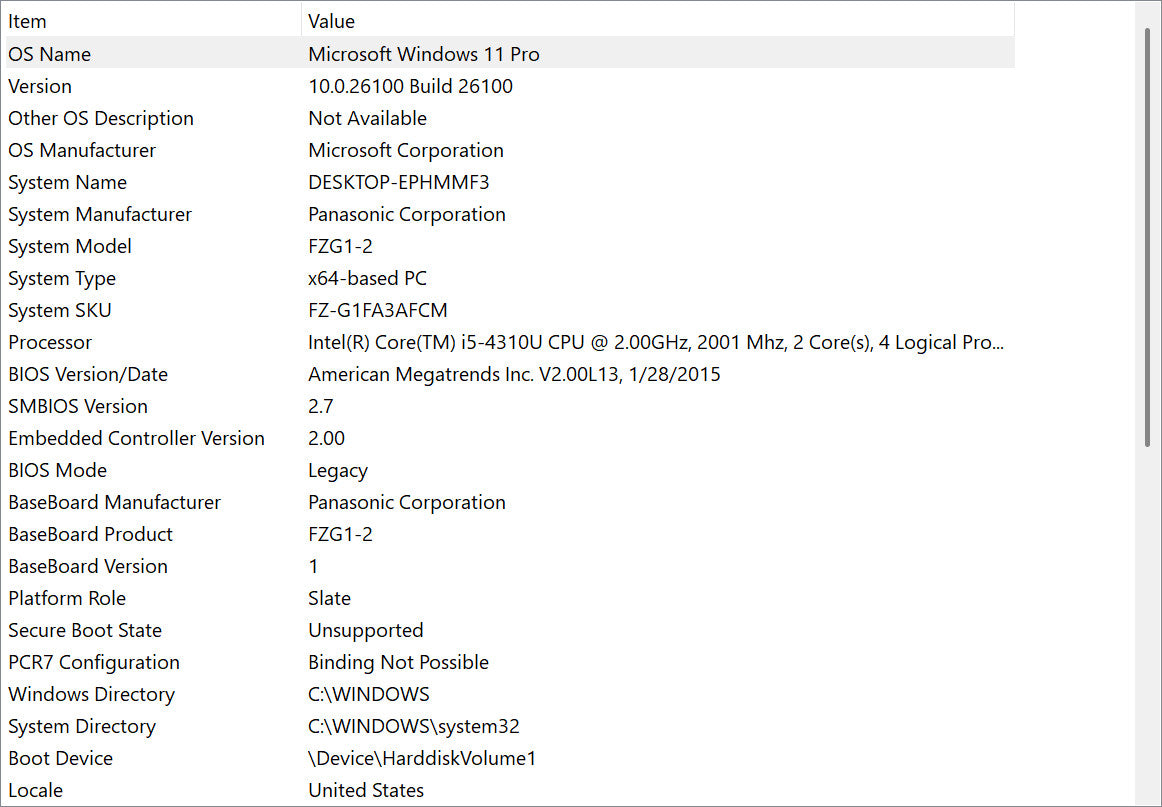Select the Version row
Viewport: 1162px width, 807px height.
[40, 86]
